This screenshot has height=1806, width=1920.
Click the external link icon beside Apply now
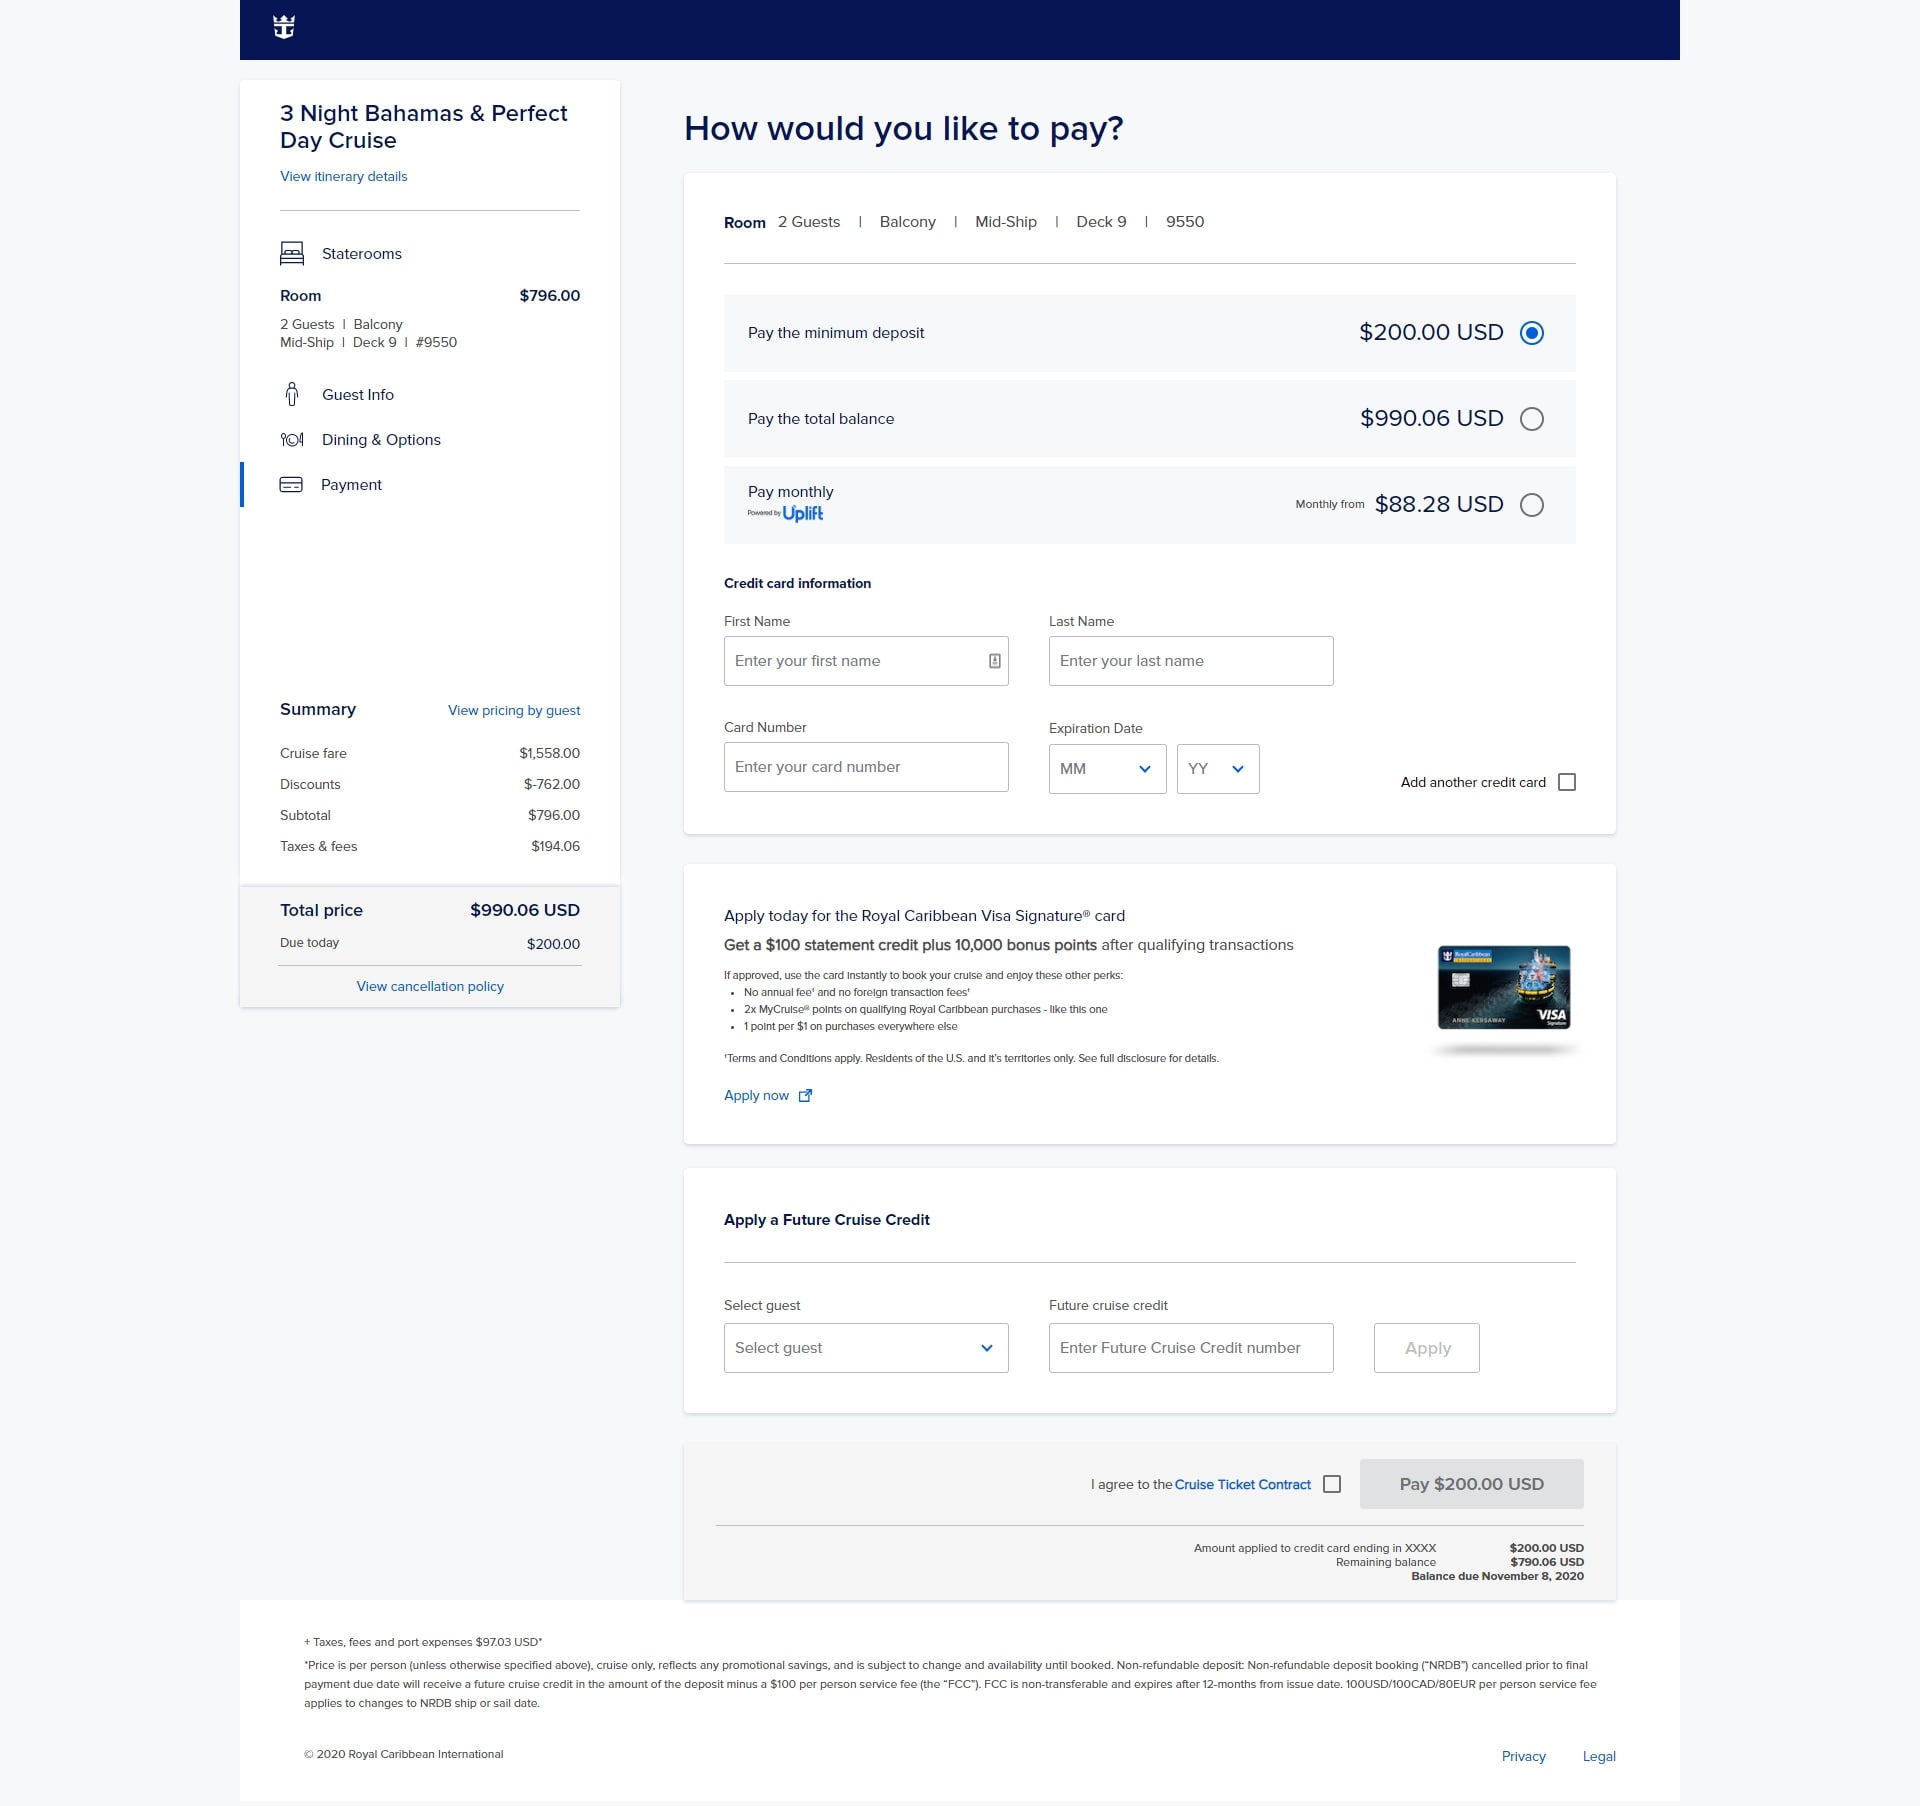coord(806,1095)
